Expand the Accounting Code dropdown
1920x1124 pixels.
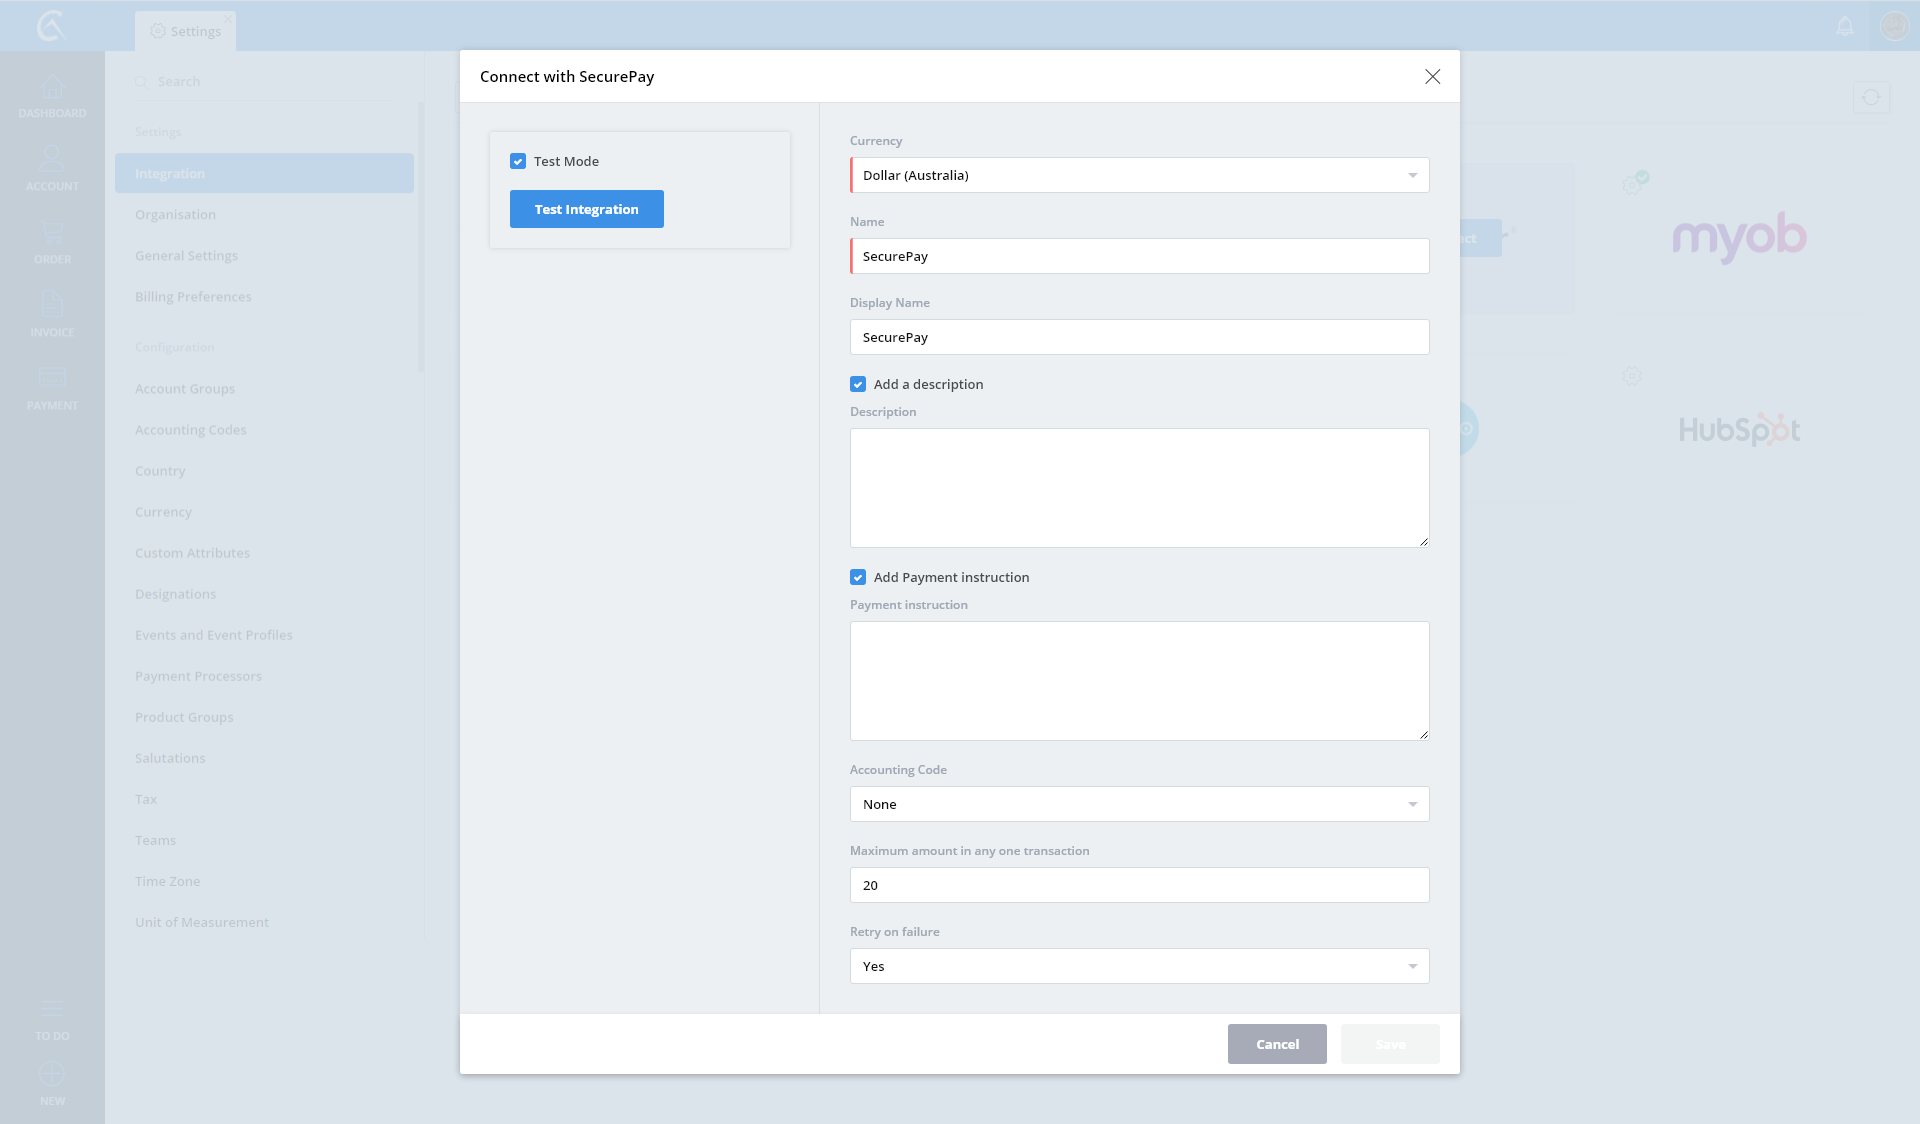[x=1139, y=804]
